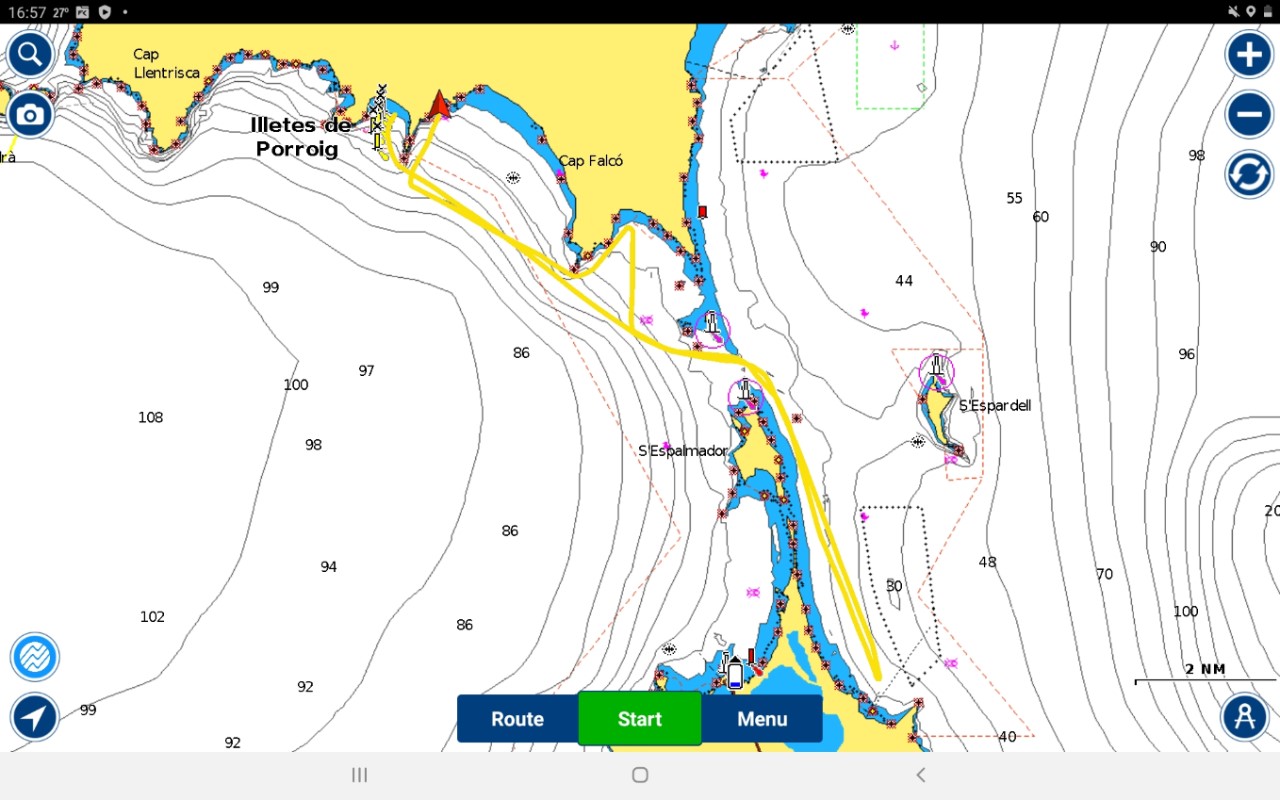Open the distance measure compass icon

pyautogui.click(x=1245, y=716)
